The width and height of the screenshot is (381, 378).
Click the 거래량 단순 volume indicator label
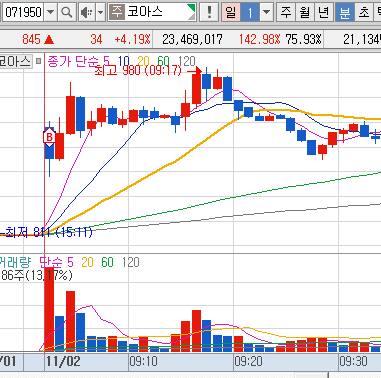[32, 262]
